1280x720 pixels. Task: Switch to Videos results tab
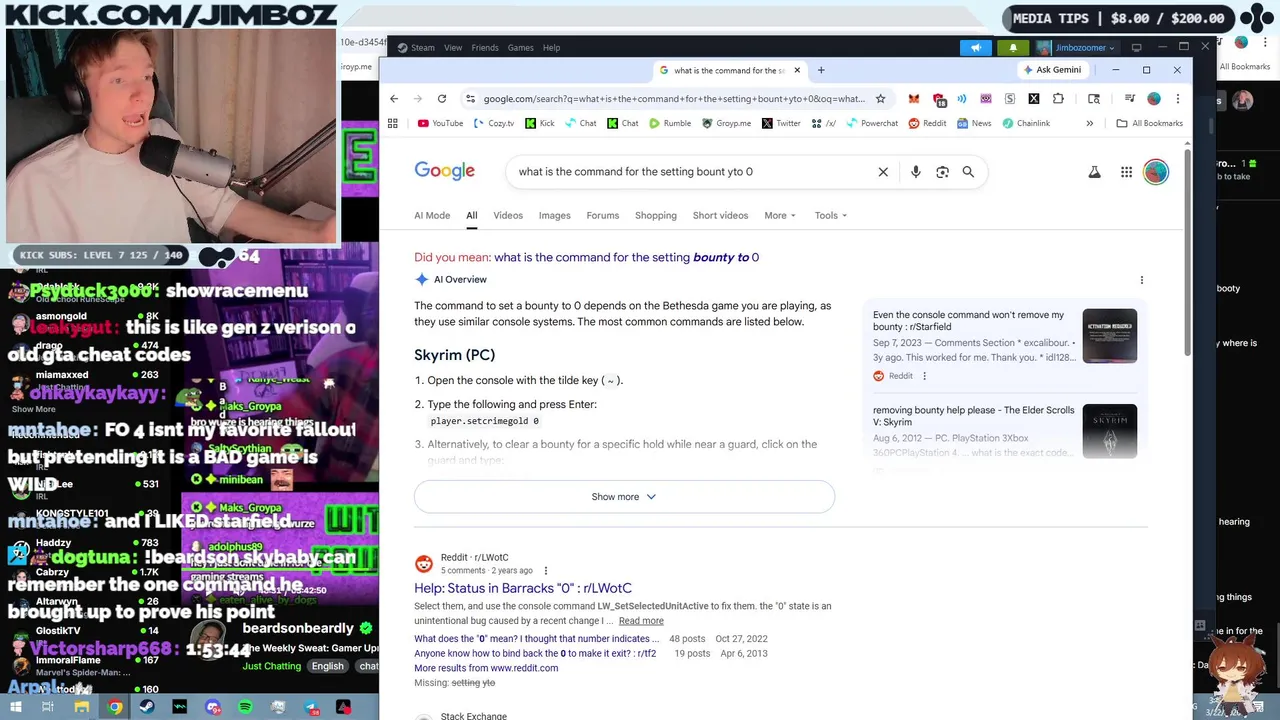pyautogui.click(x=508, y=215)
